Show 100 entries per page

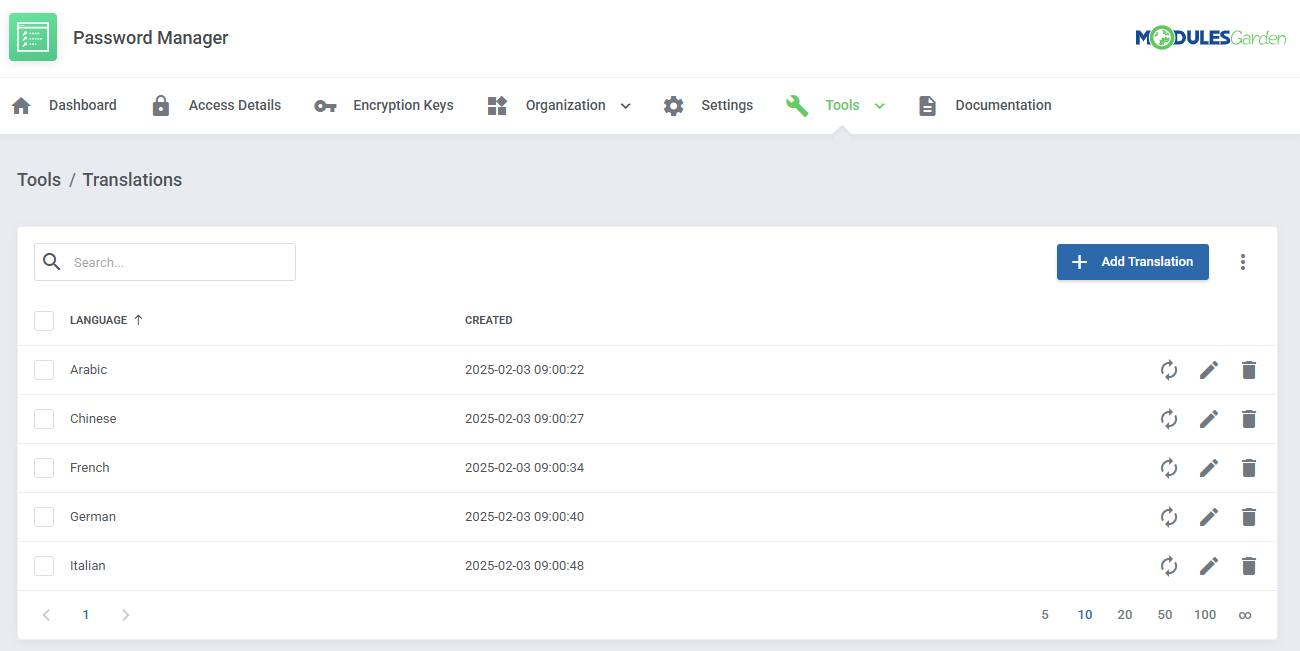pyautogui.click(x=1205, y=615)
